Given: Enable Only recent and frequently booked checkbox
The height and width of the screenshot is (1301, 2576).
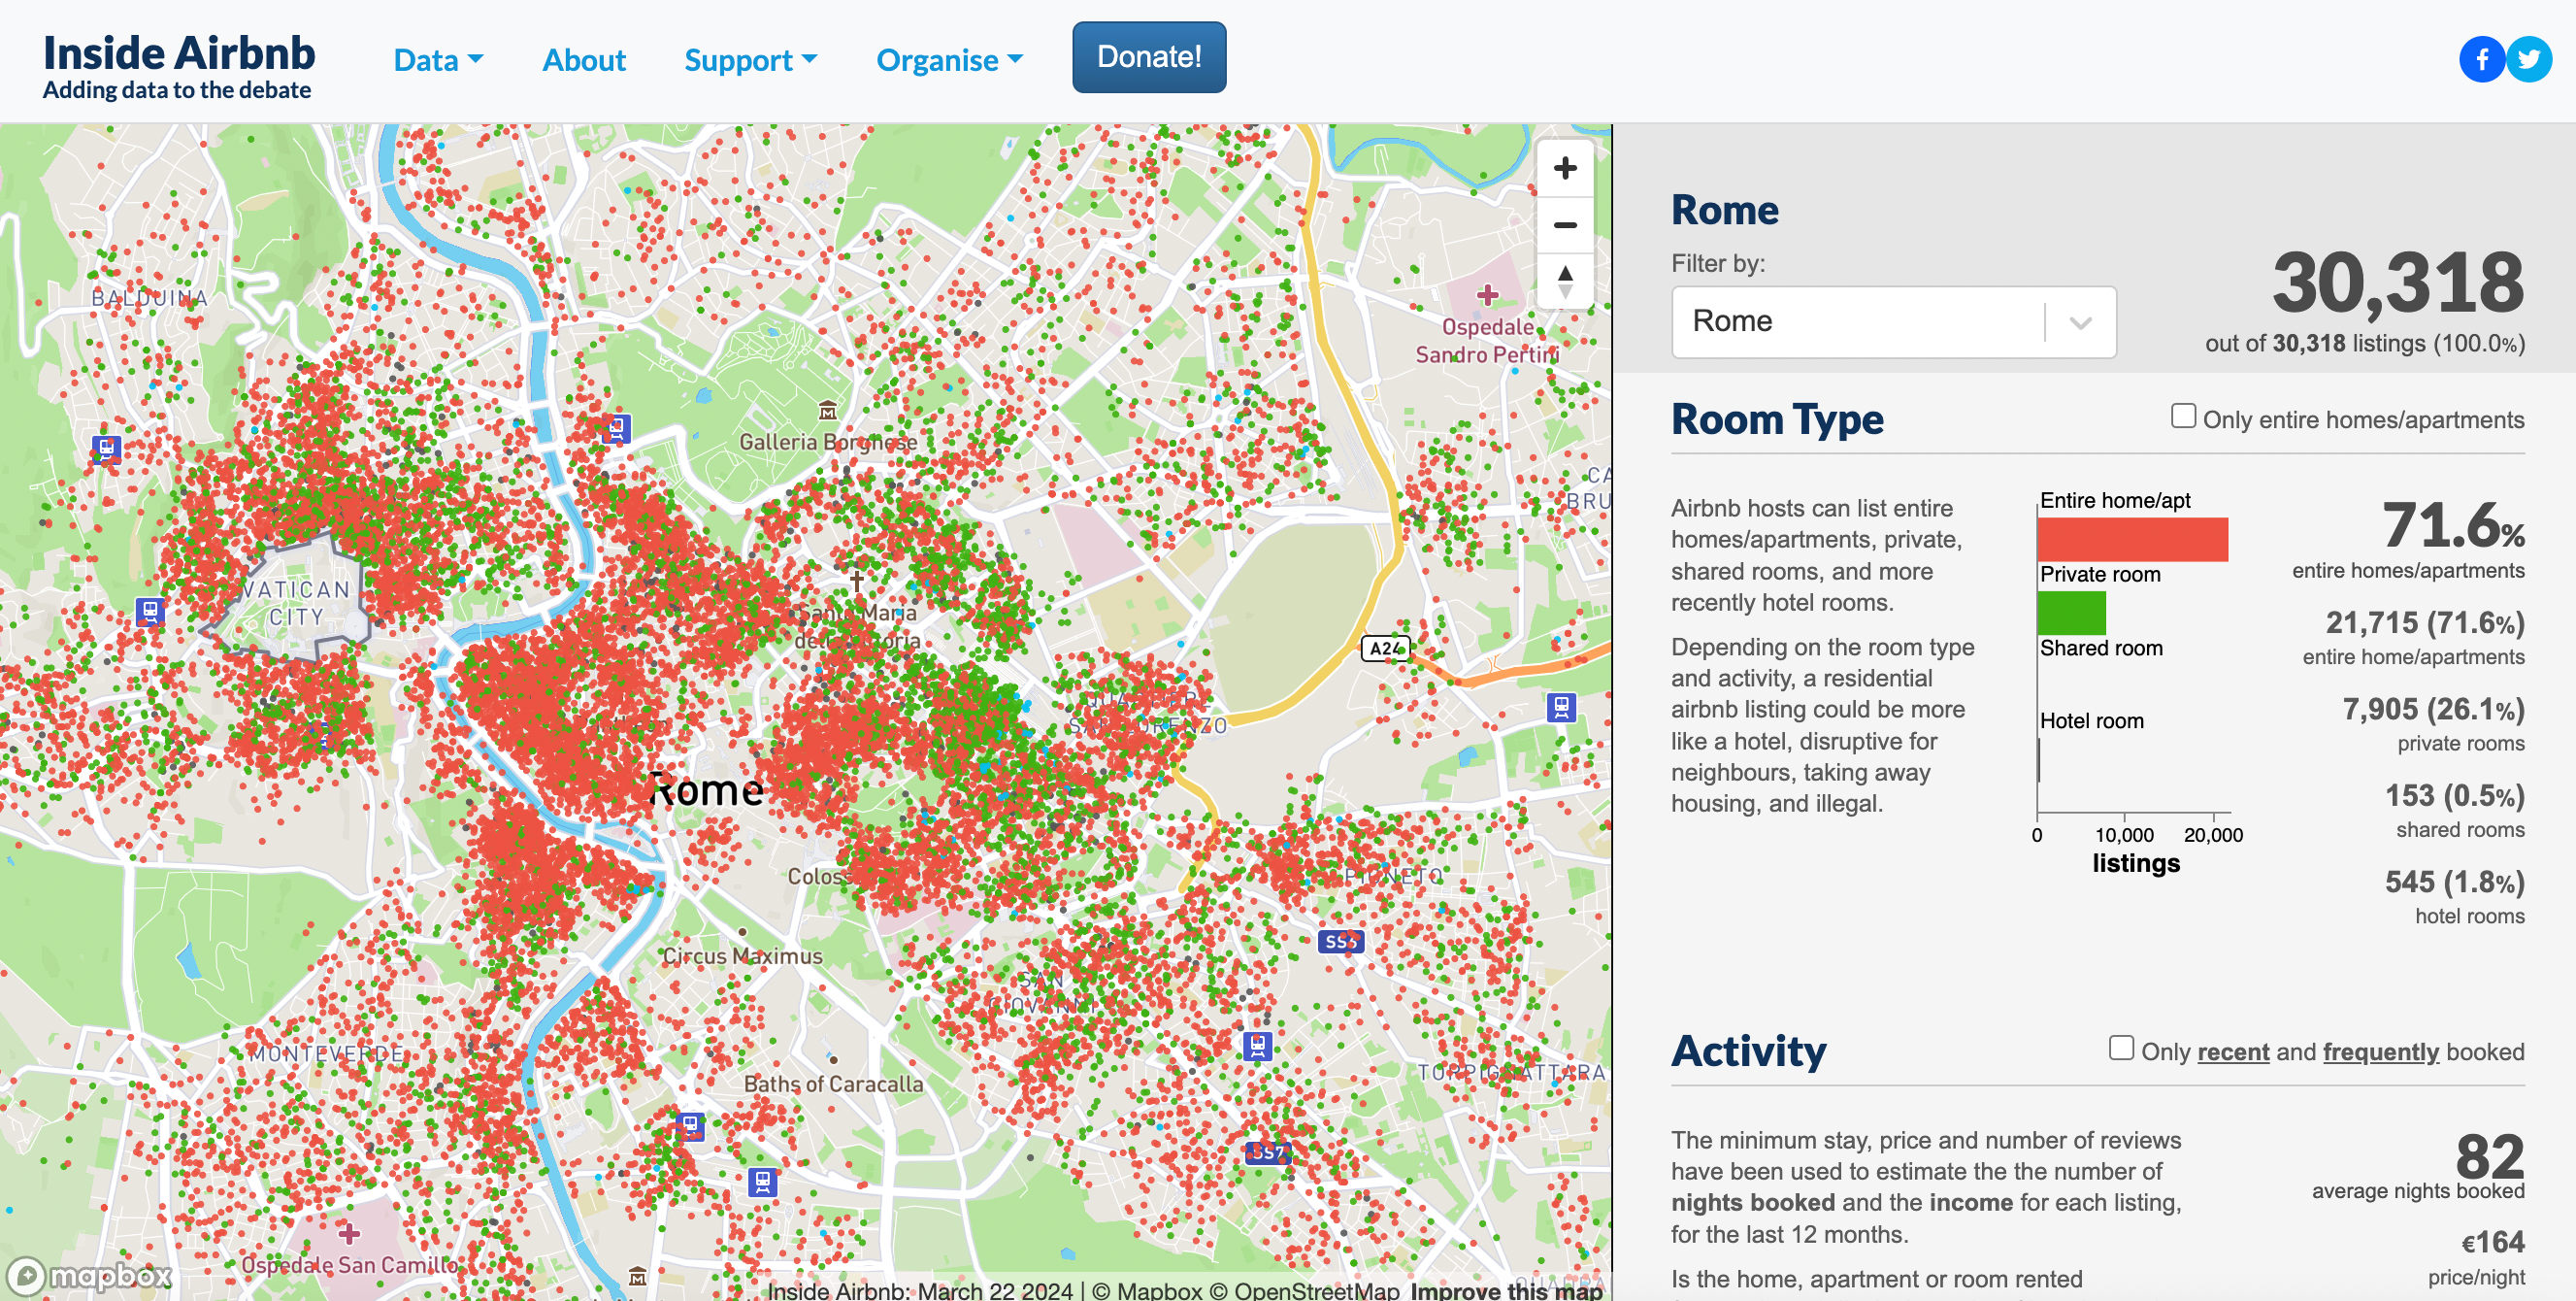Looking at the screenshot, I should (x=2121, y=1048).
